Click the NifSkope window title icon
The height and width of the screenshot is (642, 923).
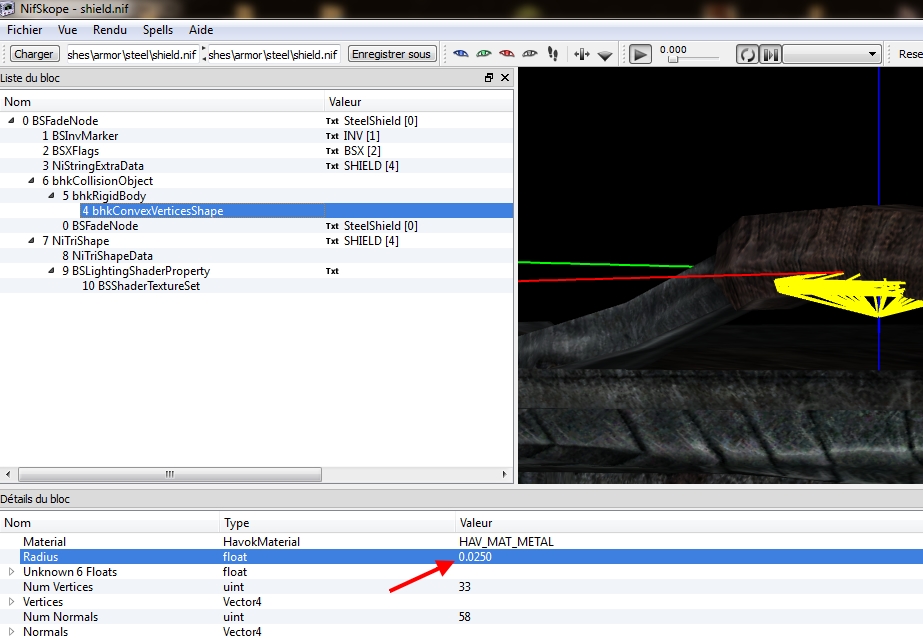(x=7, y=8)
